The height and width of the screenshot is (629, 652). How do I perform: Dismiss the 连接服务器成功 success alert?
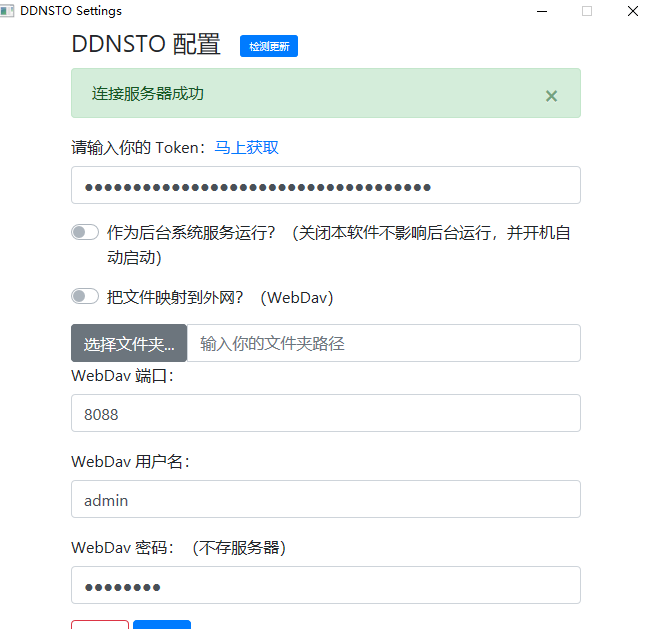(x=551, y=96)
